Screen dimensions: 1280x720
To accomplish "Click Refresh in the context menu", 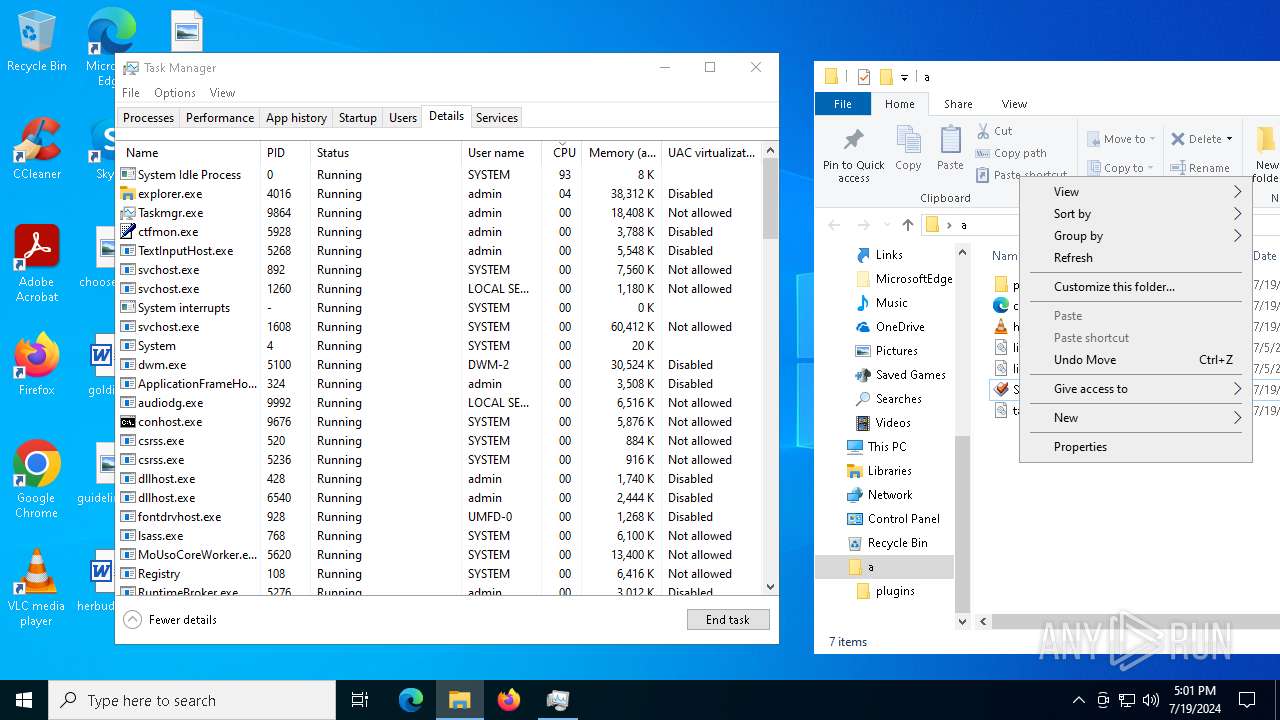I will pyautogui.click(x=1136, y=258).
